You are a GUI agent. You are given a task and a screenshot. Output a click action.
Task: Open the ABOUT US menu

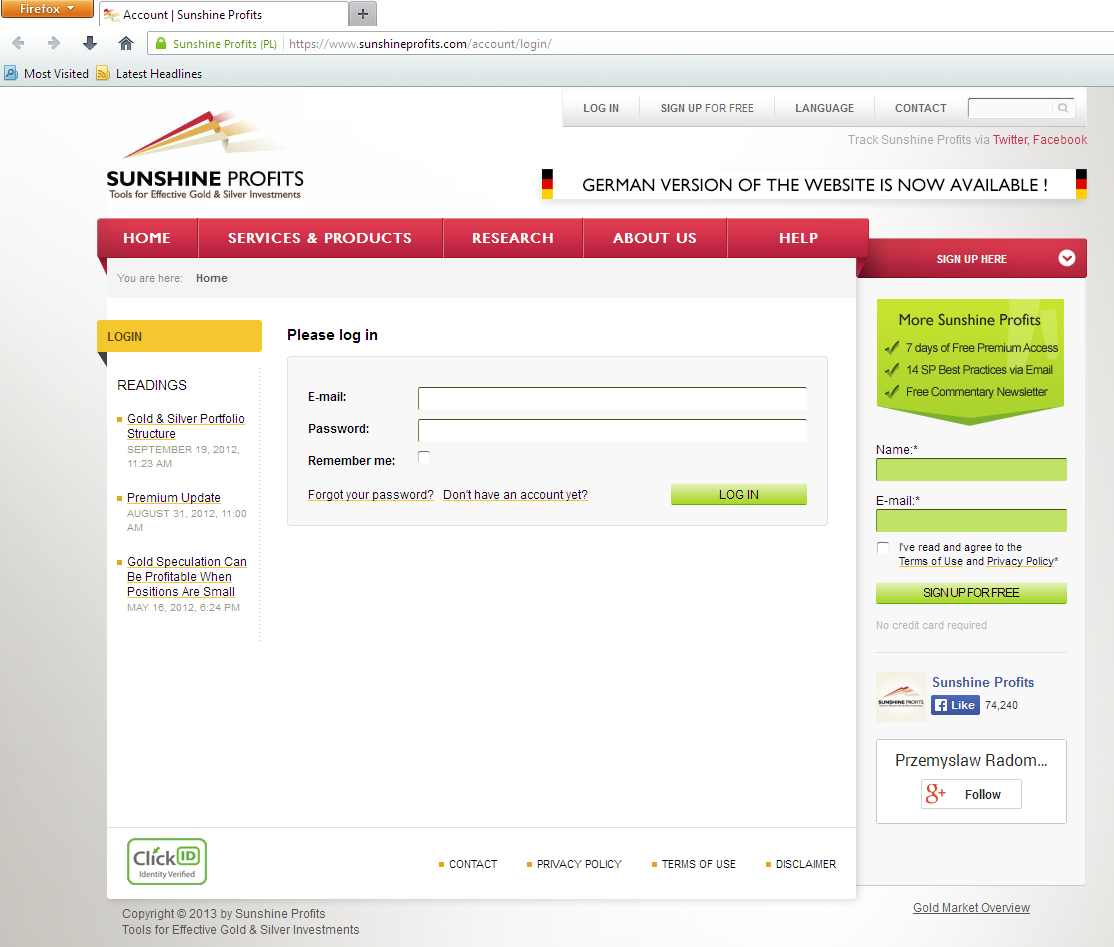[655, 238]
